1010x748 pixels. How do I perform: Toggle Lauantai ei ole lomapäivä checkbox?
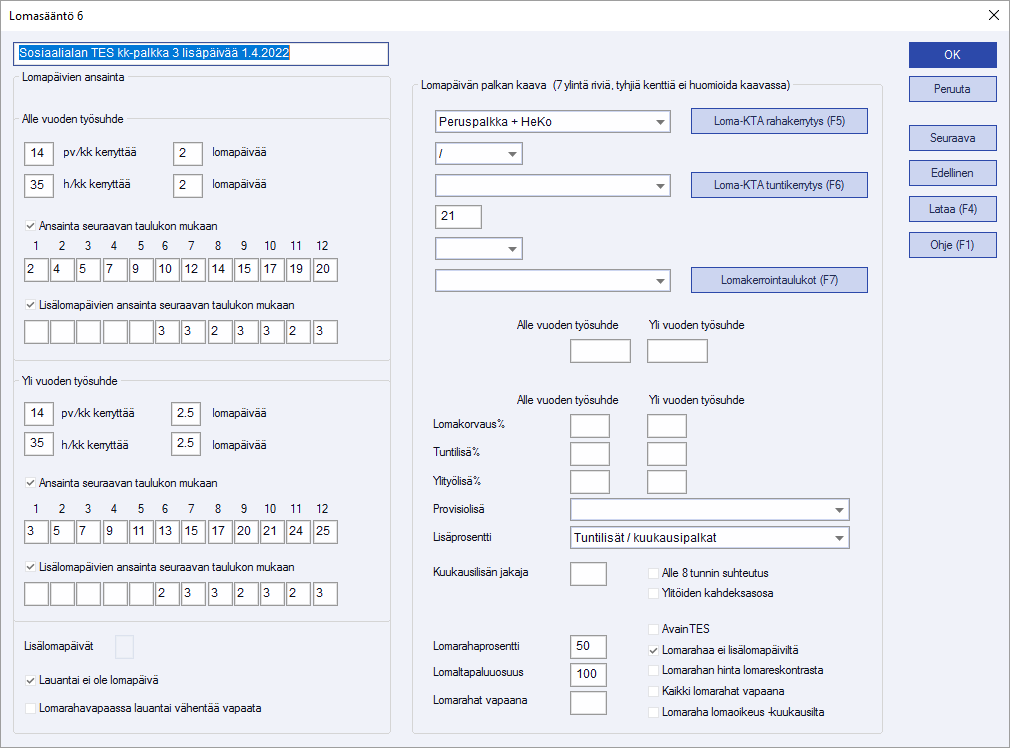click(31, 680)
